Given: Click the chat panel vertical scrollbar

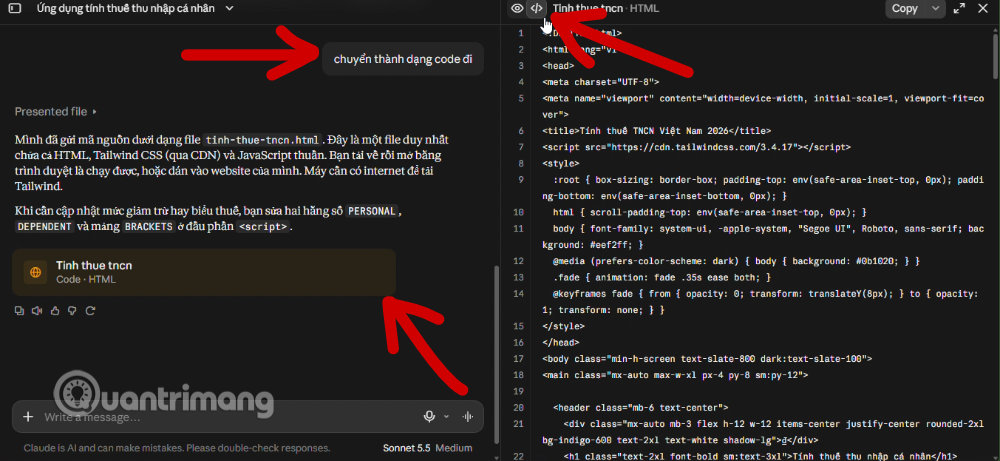Looking at the screenshot, I should click(x=496, y=354).
